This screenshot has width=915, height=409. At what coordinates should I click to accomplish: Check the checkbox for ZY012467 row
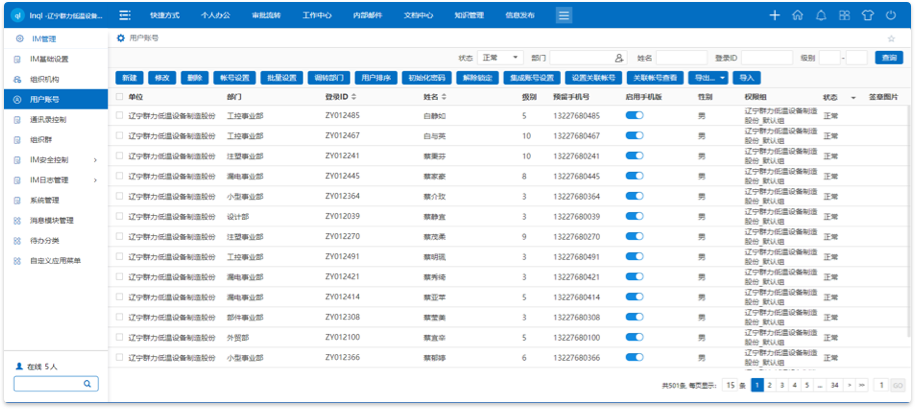[x=120, y=136]
